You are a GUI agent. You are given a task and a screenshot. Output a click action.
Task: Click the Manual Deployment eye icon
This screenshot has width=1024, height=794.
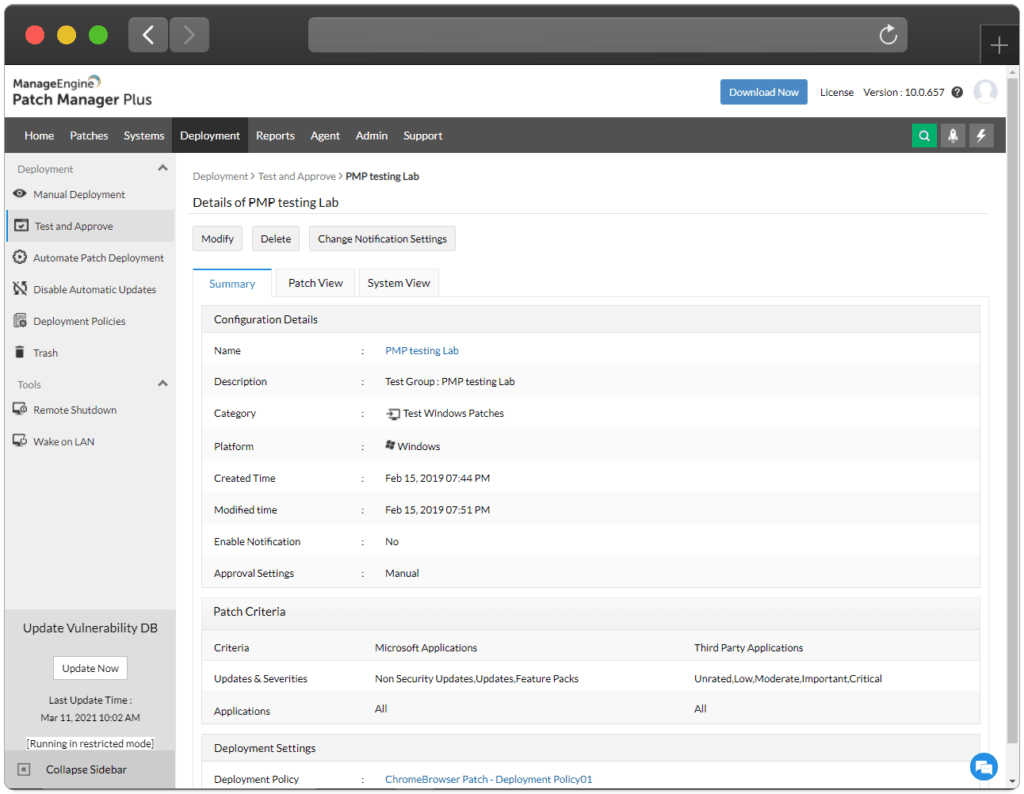pyautogui.click(x=20, y=194)
